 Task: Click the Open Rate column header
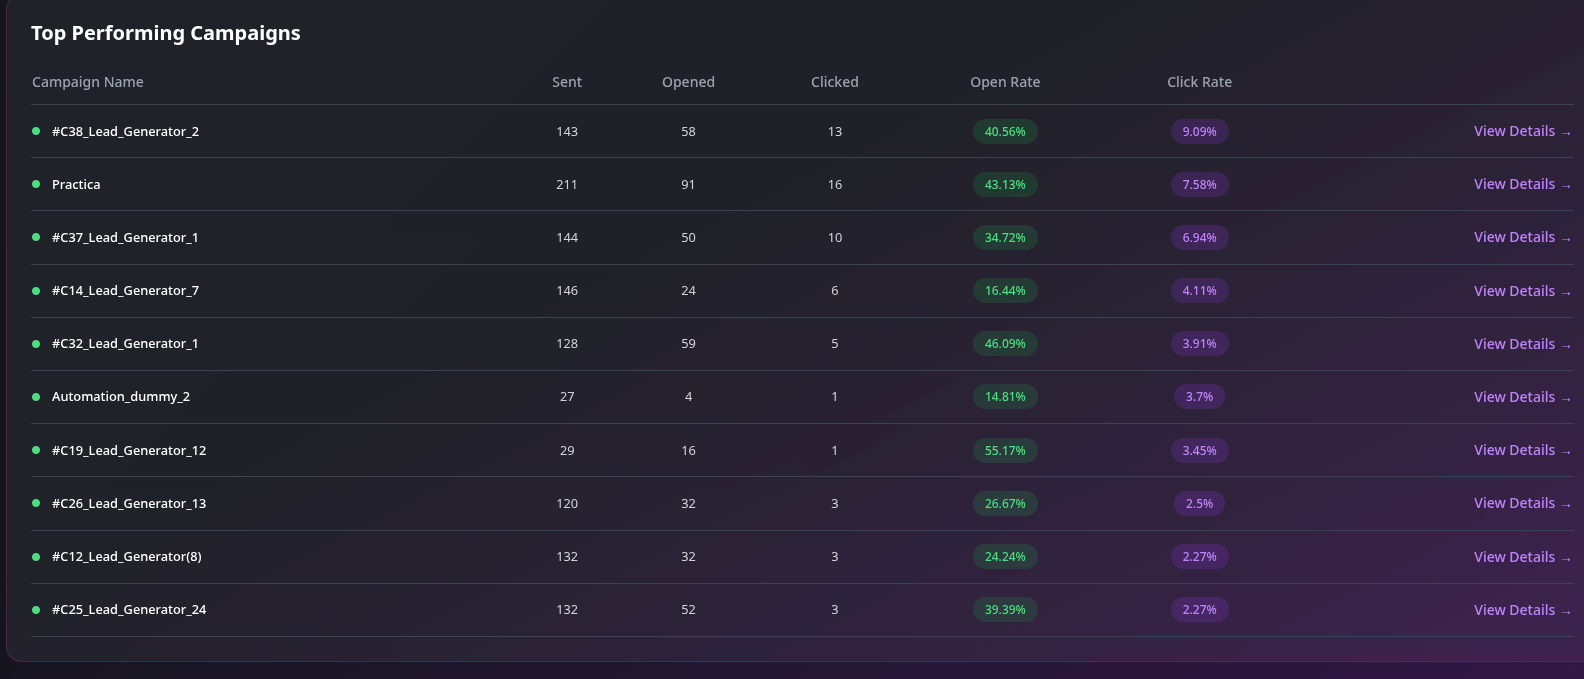(x=1004, y=82)
